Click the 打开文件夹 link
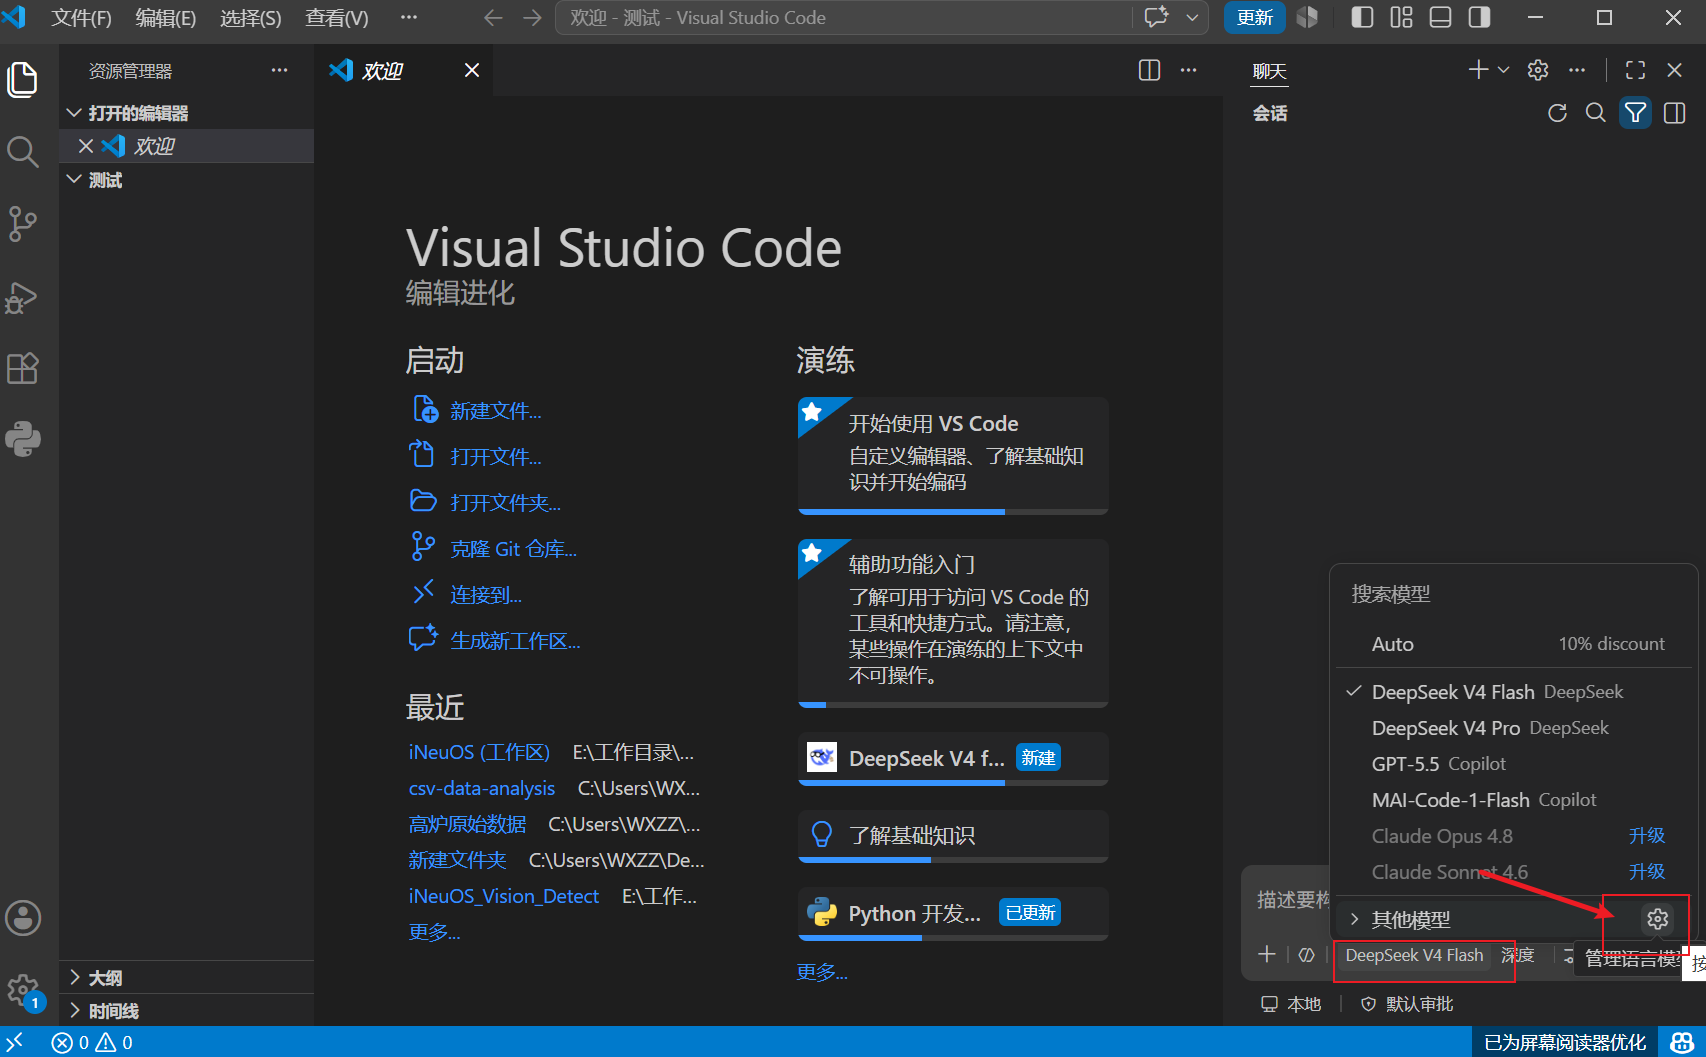Image resolution: width=1706 pixels, height=1057 pixels. click(505, 503)
